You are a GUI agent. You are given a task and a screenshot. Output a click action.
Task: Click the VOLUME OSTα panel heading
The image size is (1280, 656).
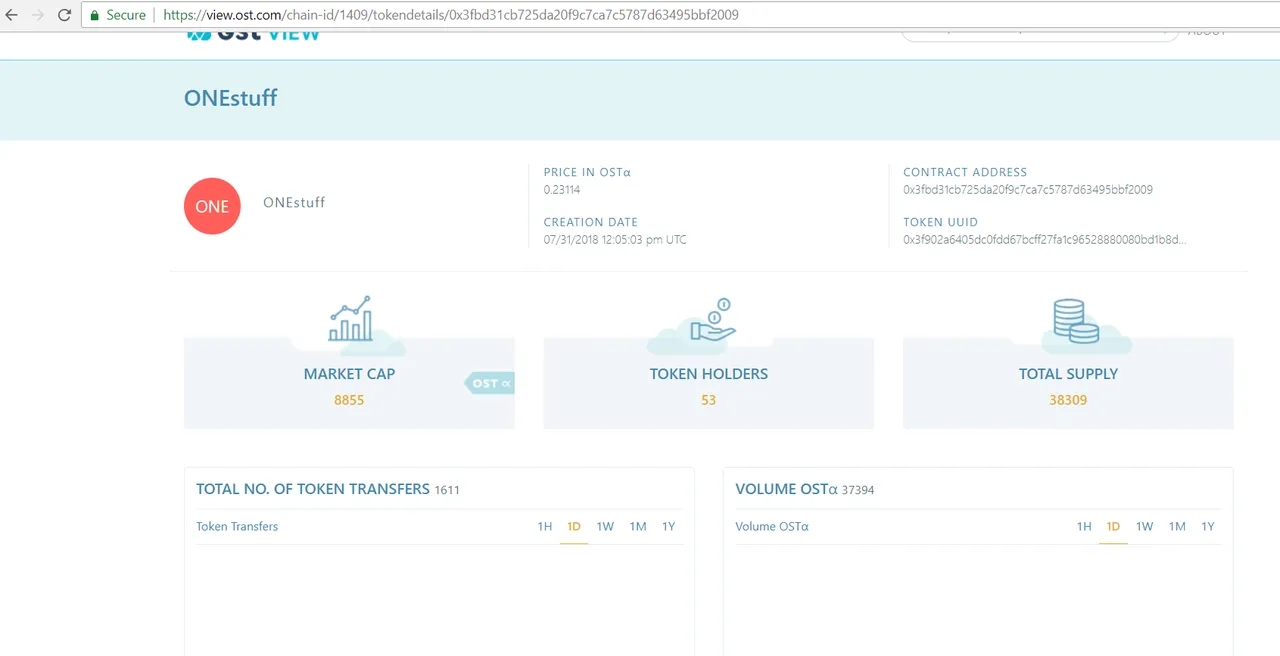786,489
